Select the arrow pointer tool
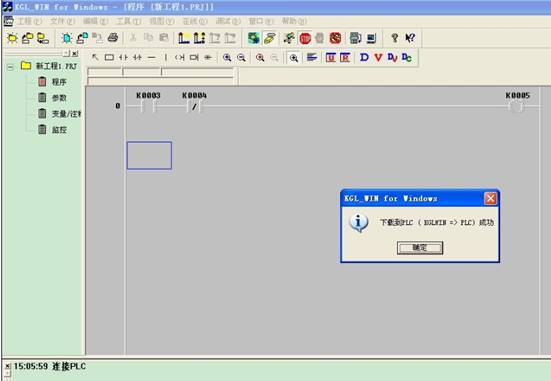Image resolution: width=551 pixels, height=381 pixels. (x=95, y=57)
